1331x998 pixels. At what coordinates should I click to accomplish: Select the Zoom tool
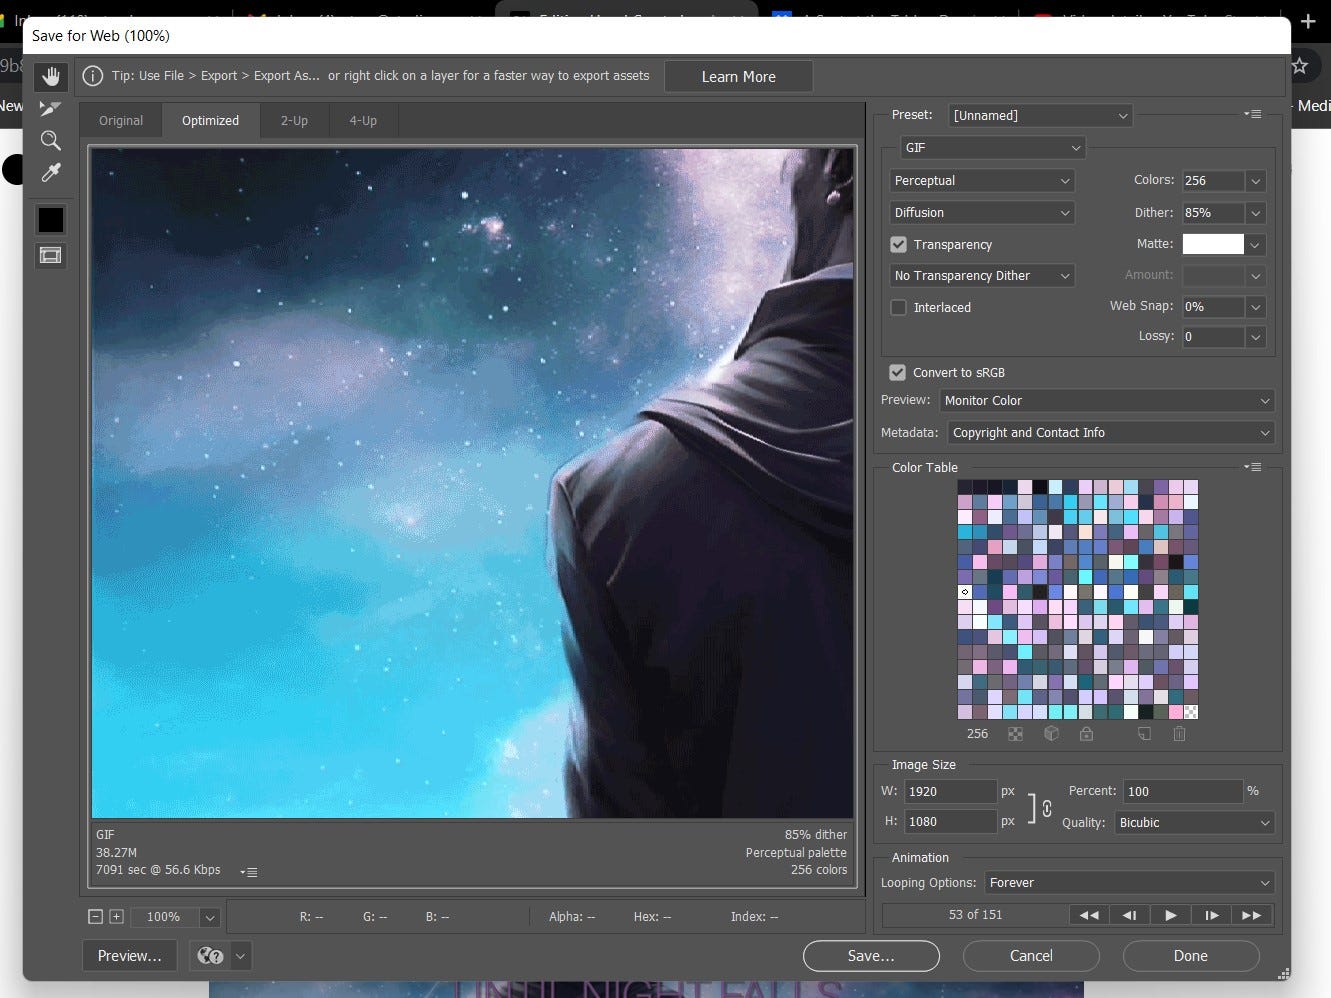click(51, 140)
